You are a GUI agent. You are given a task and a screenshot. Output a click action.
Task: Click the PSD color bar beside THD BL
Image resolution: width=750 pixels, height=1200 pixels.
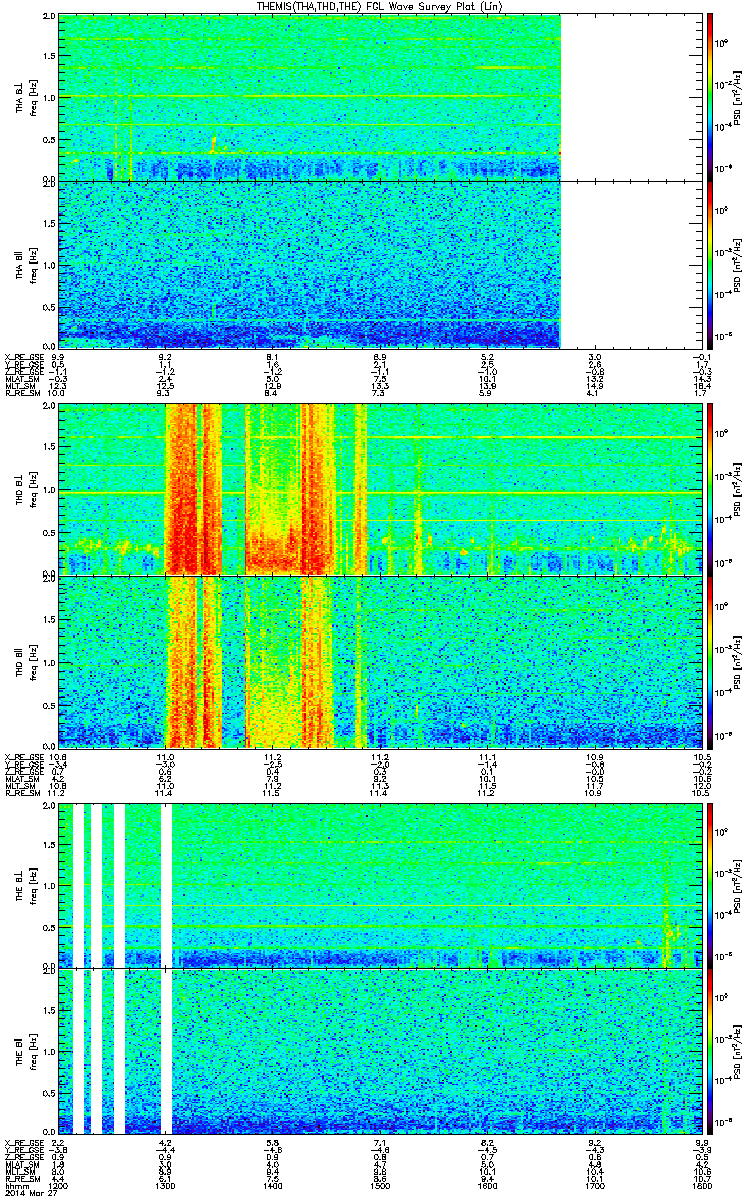coord(710,490)
